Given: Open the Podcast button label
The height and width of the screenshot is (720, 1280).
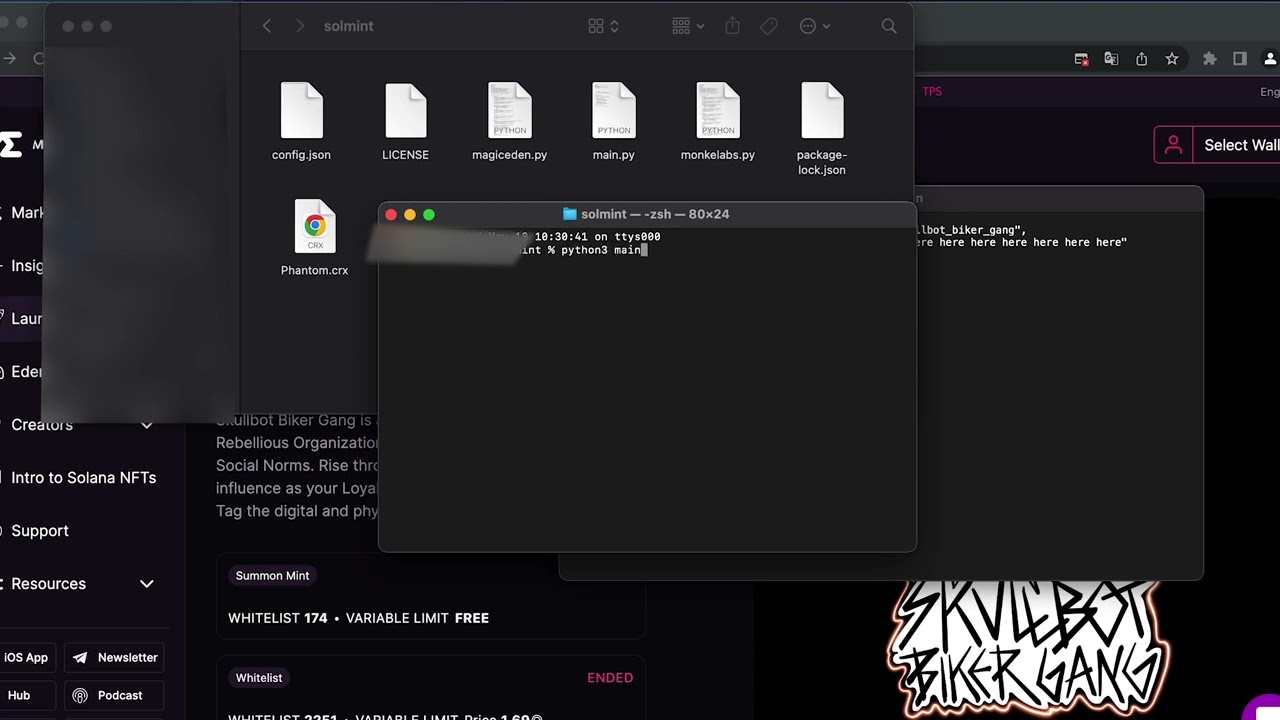Looking at the screenshot, I should (120, 696).
